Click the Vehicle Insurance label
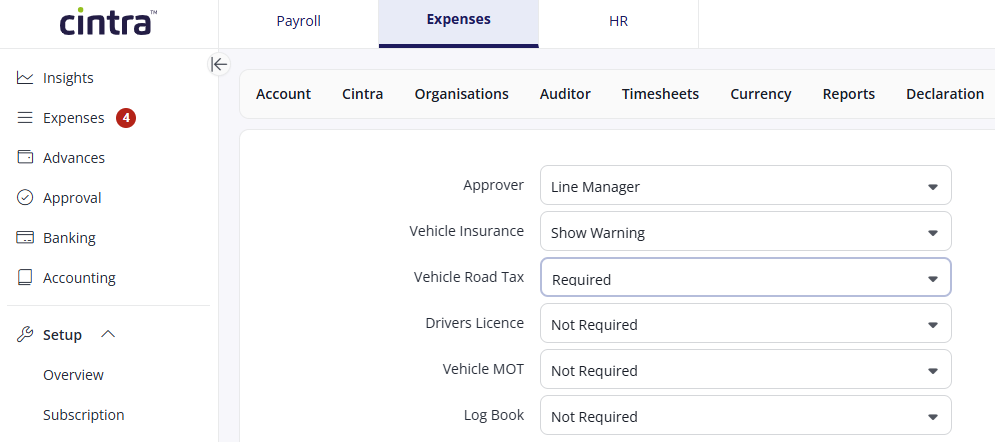995x442 pixels. (x=466, y=231)
